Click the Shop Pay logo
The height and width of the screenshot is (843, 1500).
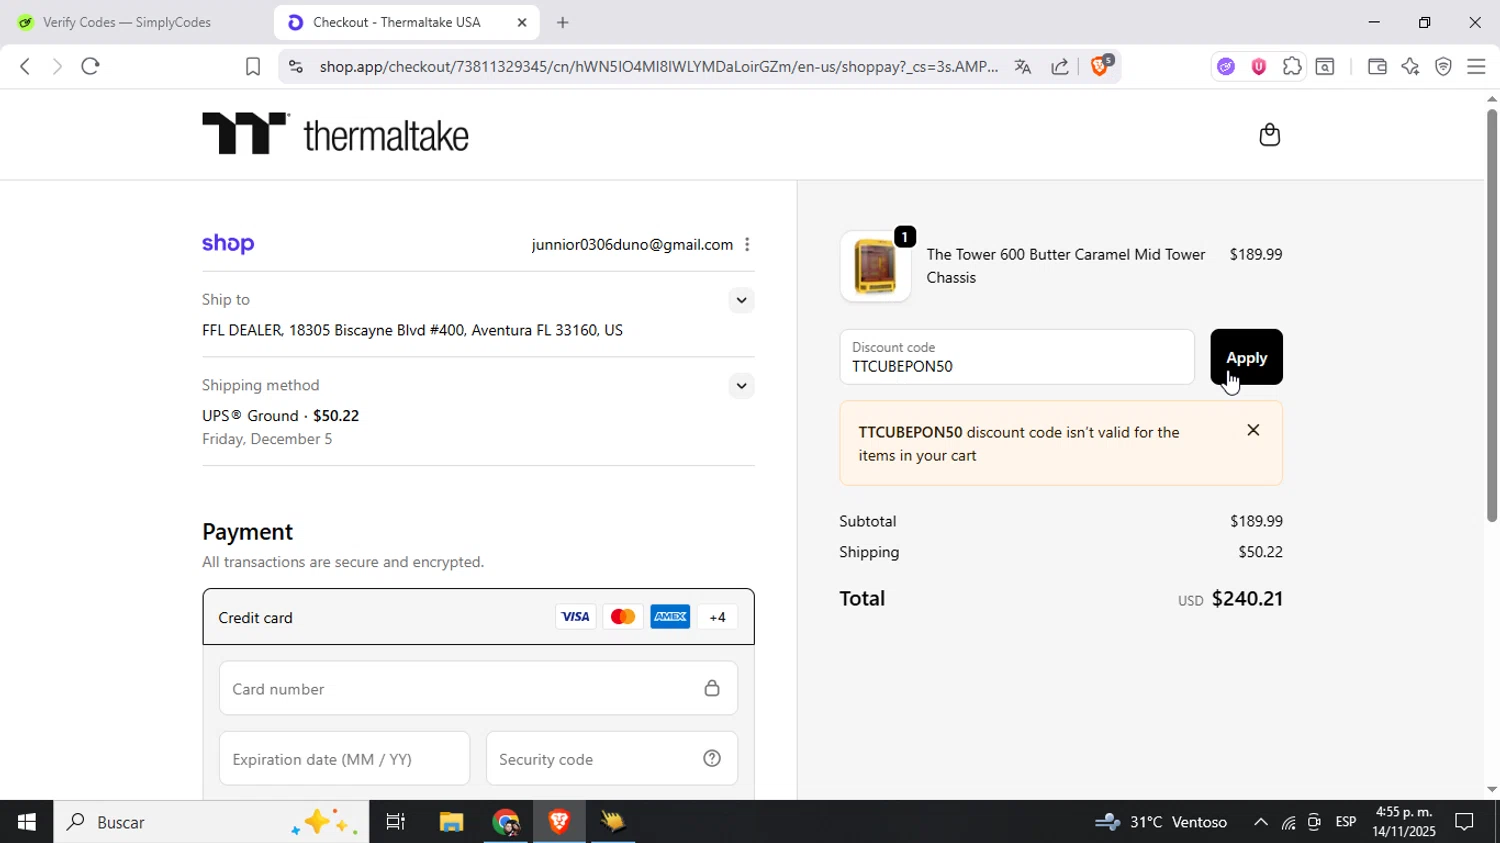click(228, 244)
